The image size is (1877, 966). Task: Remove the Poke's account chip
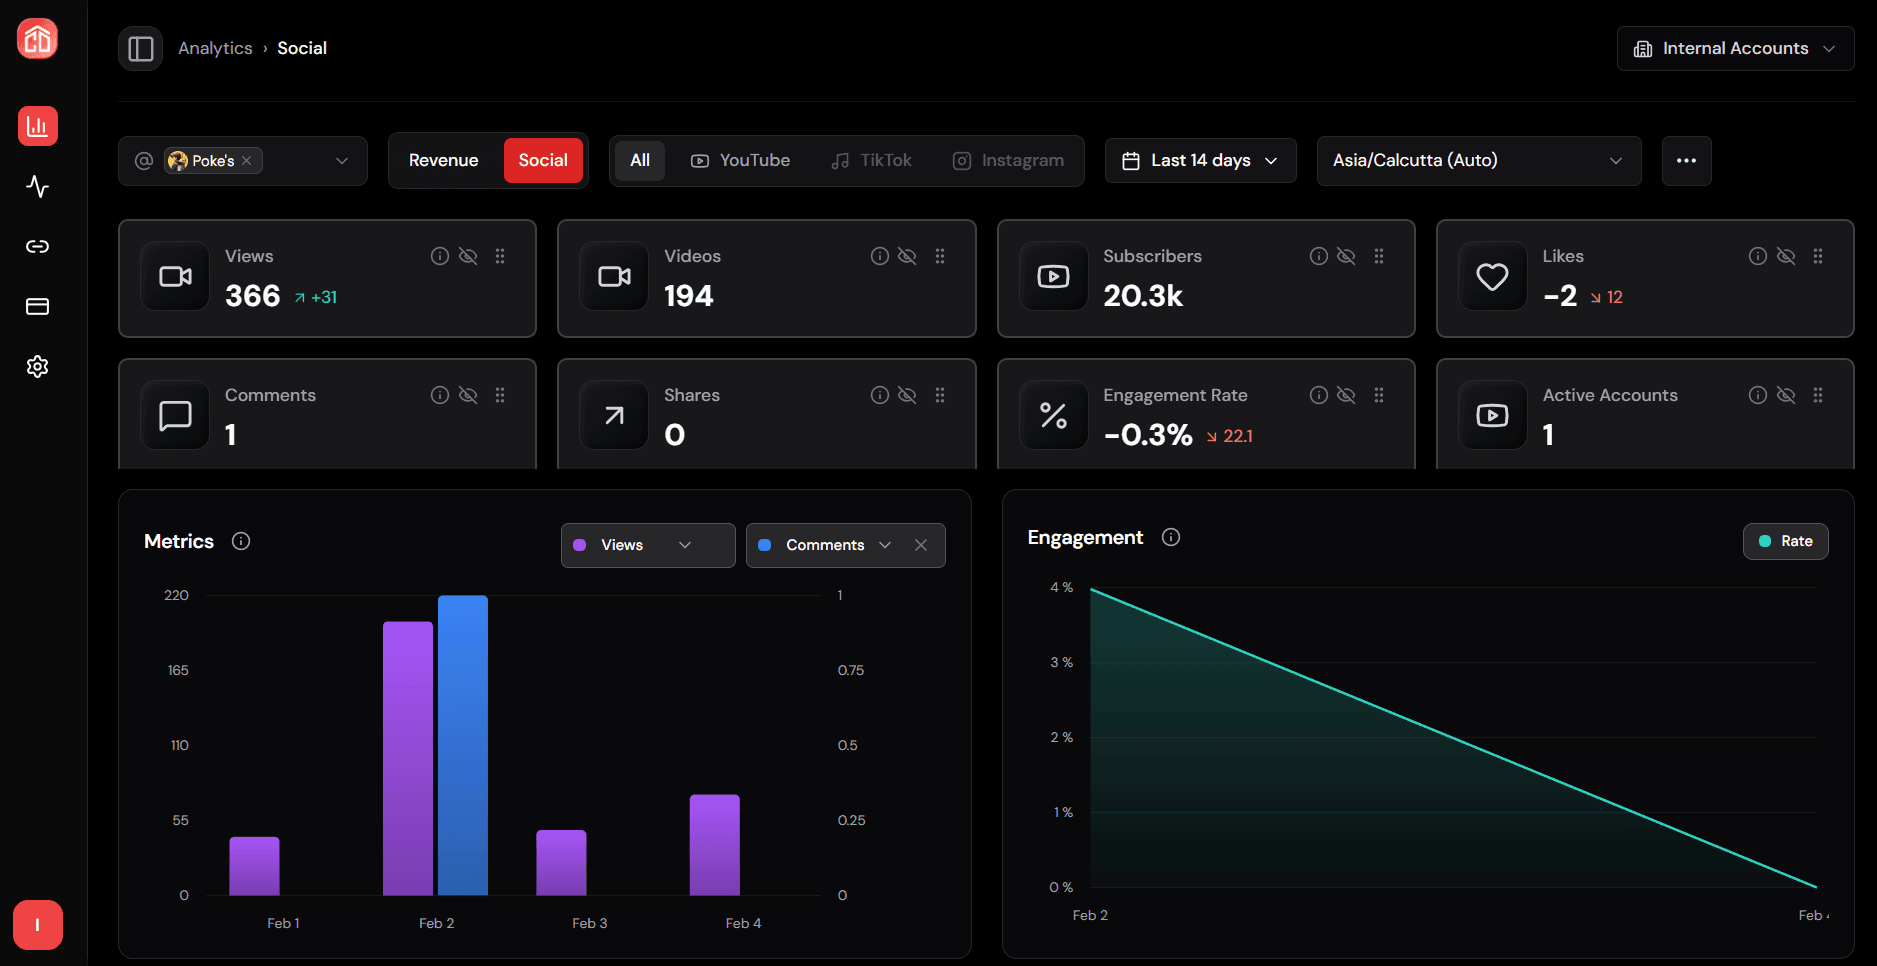tap(246, 161)
